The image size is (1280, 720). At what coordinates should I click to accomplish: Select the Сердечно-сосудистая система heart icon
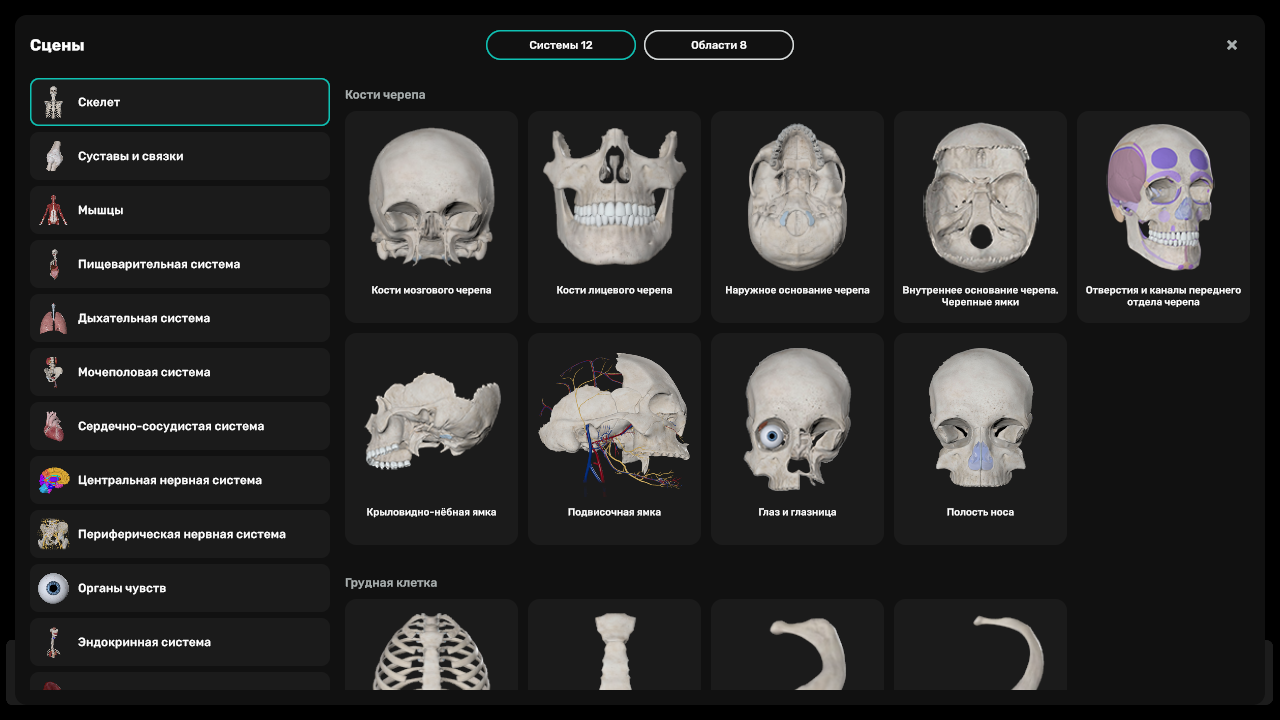pyautogui.click(x=53, y=426)
